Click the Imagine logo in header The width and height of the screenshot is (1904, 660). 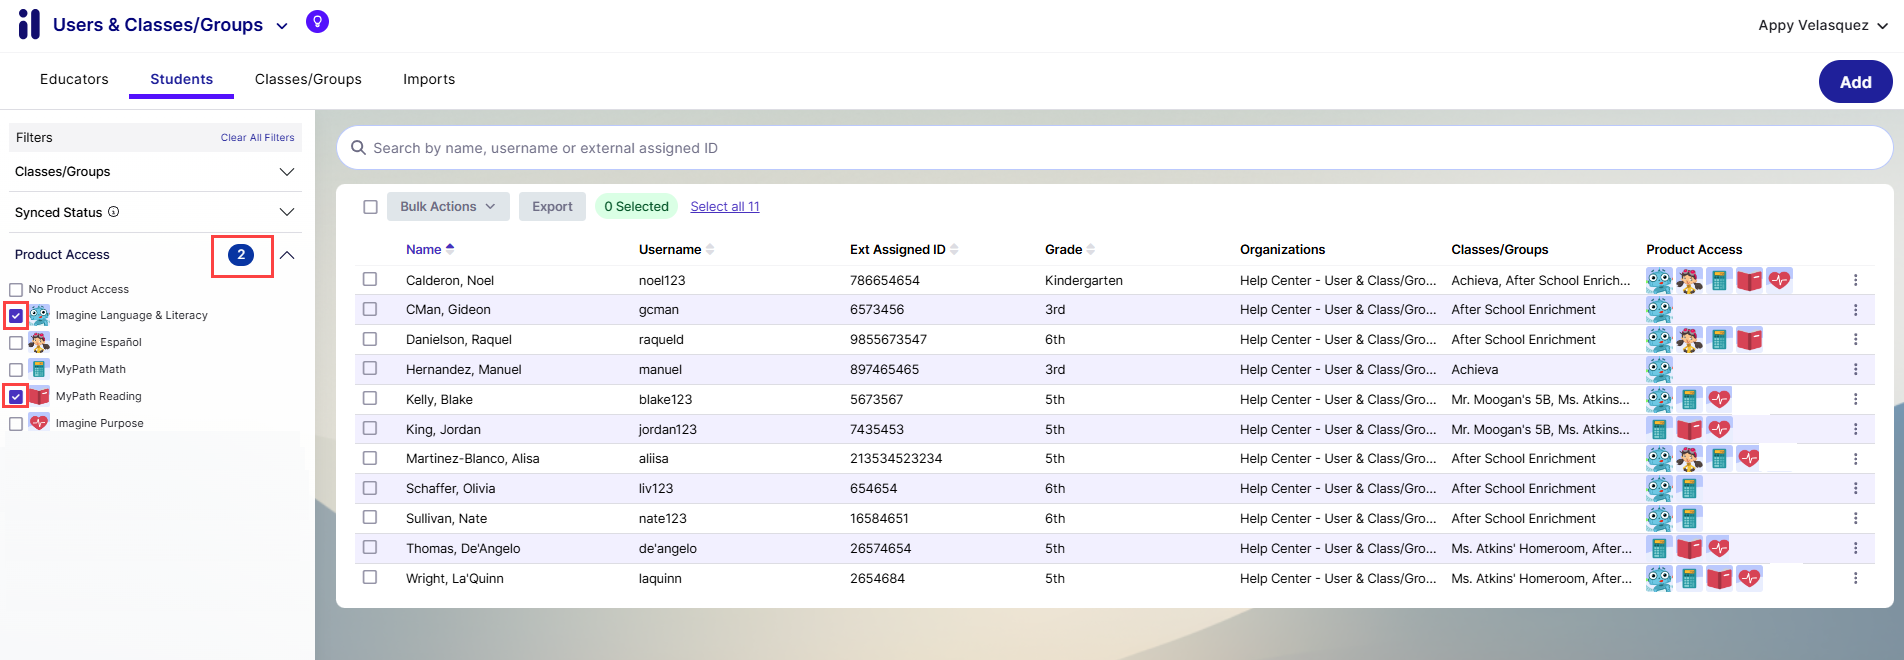click(29, 24)
